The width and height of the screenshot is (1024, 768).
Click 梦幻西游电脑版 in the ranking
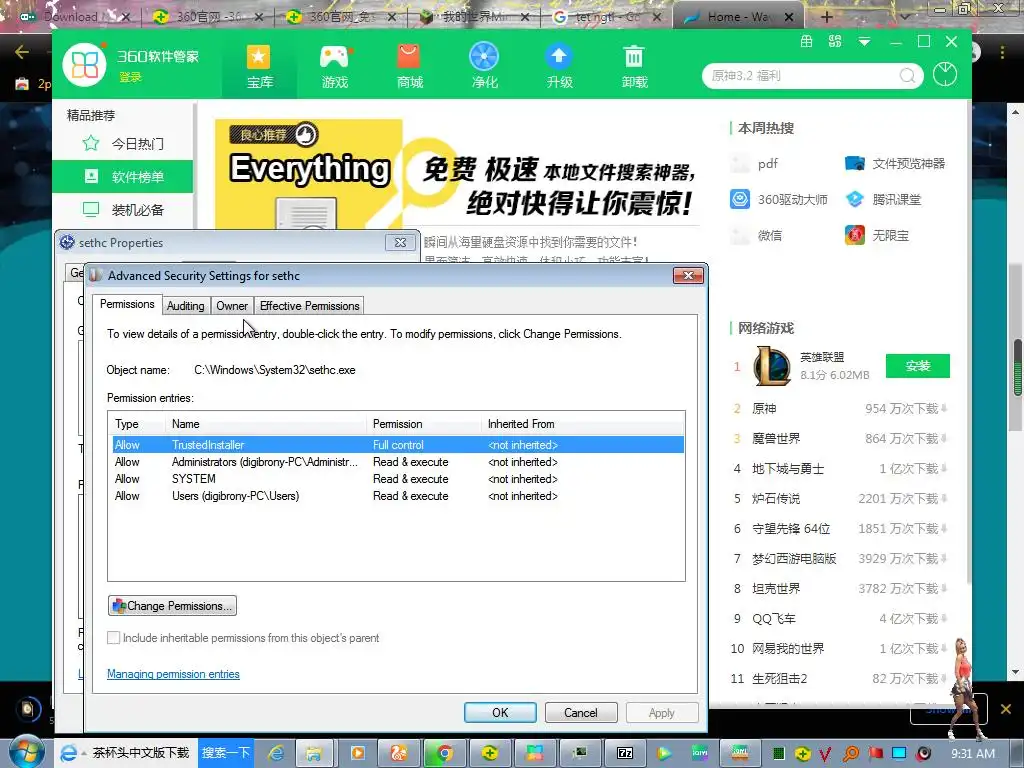click(794, 559)
